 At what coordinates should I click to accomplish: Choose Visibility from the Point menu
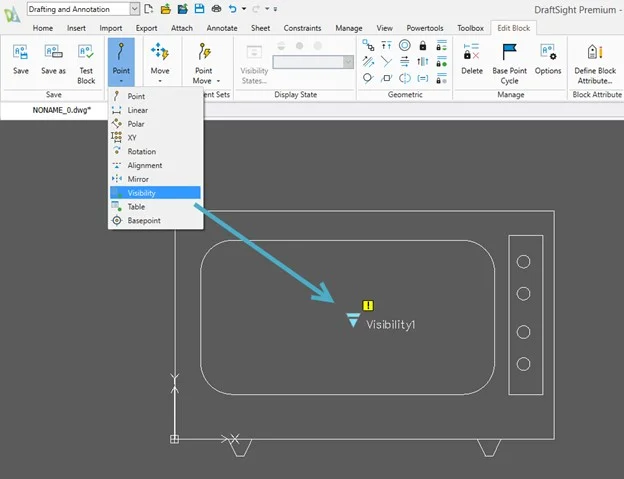point(141,193)
